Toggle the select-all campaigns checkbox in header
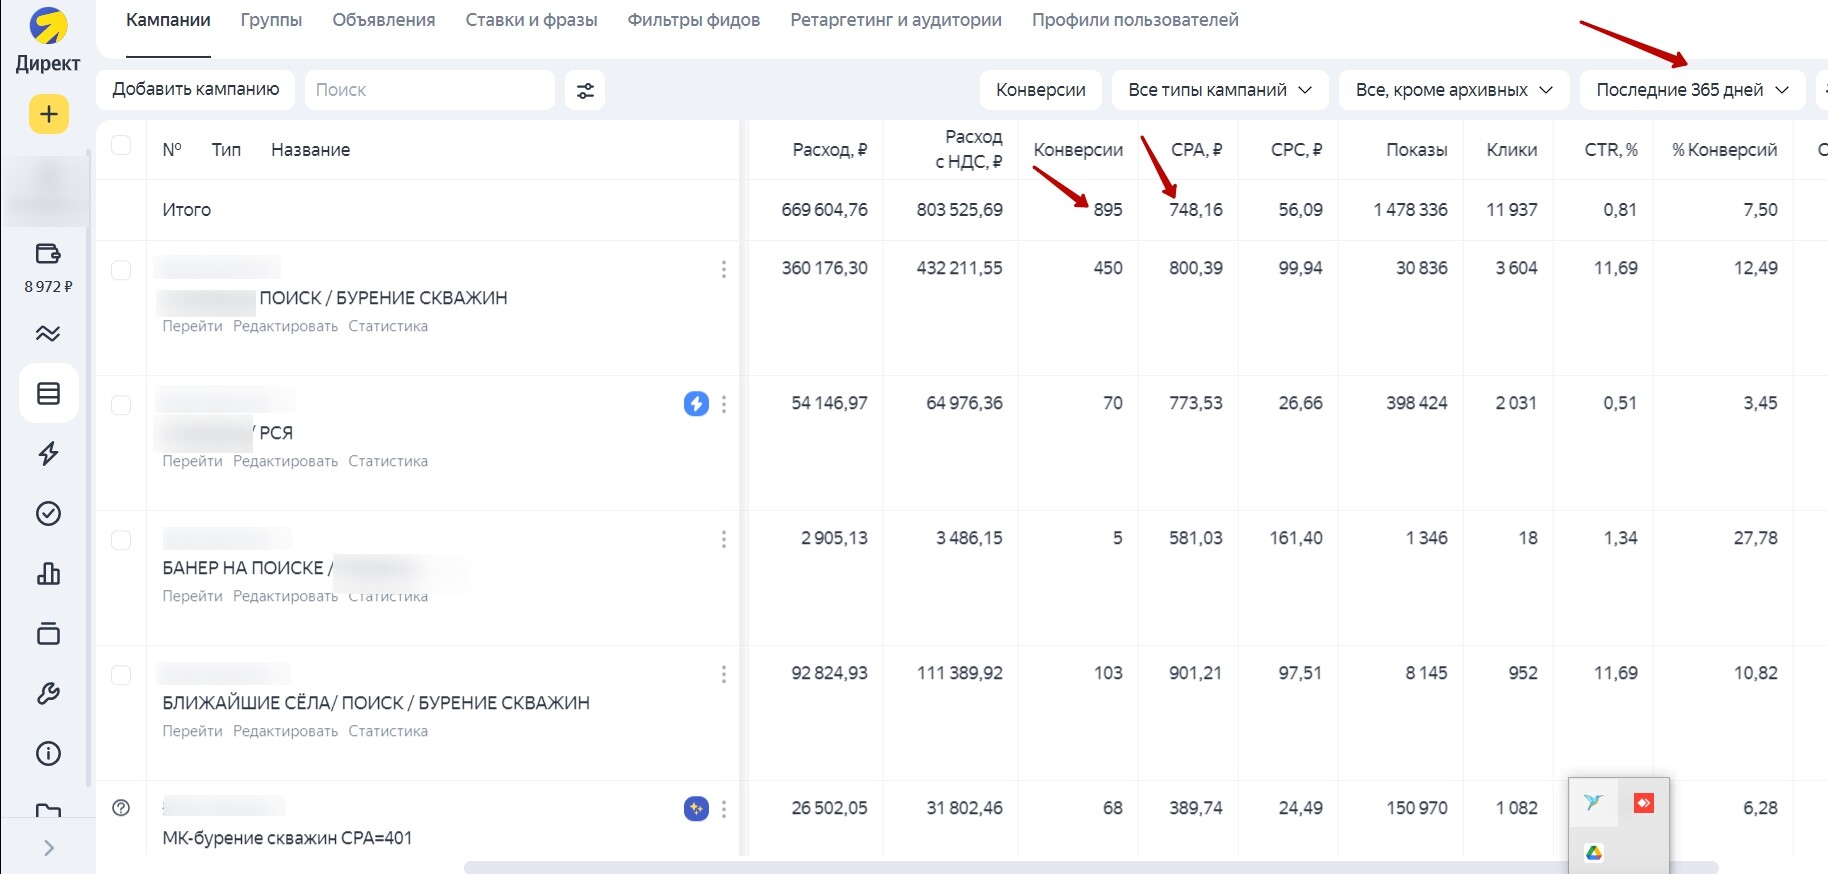The image size is (1828, 874). (121, 145)
